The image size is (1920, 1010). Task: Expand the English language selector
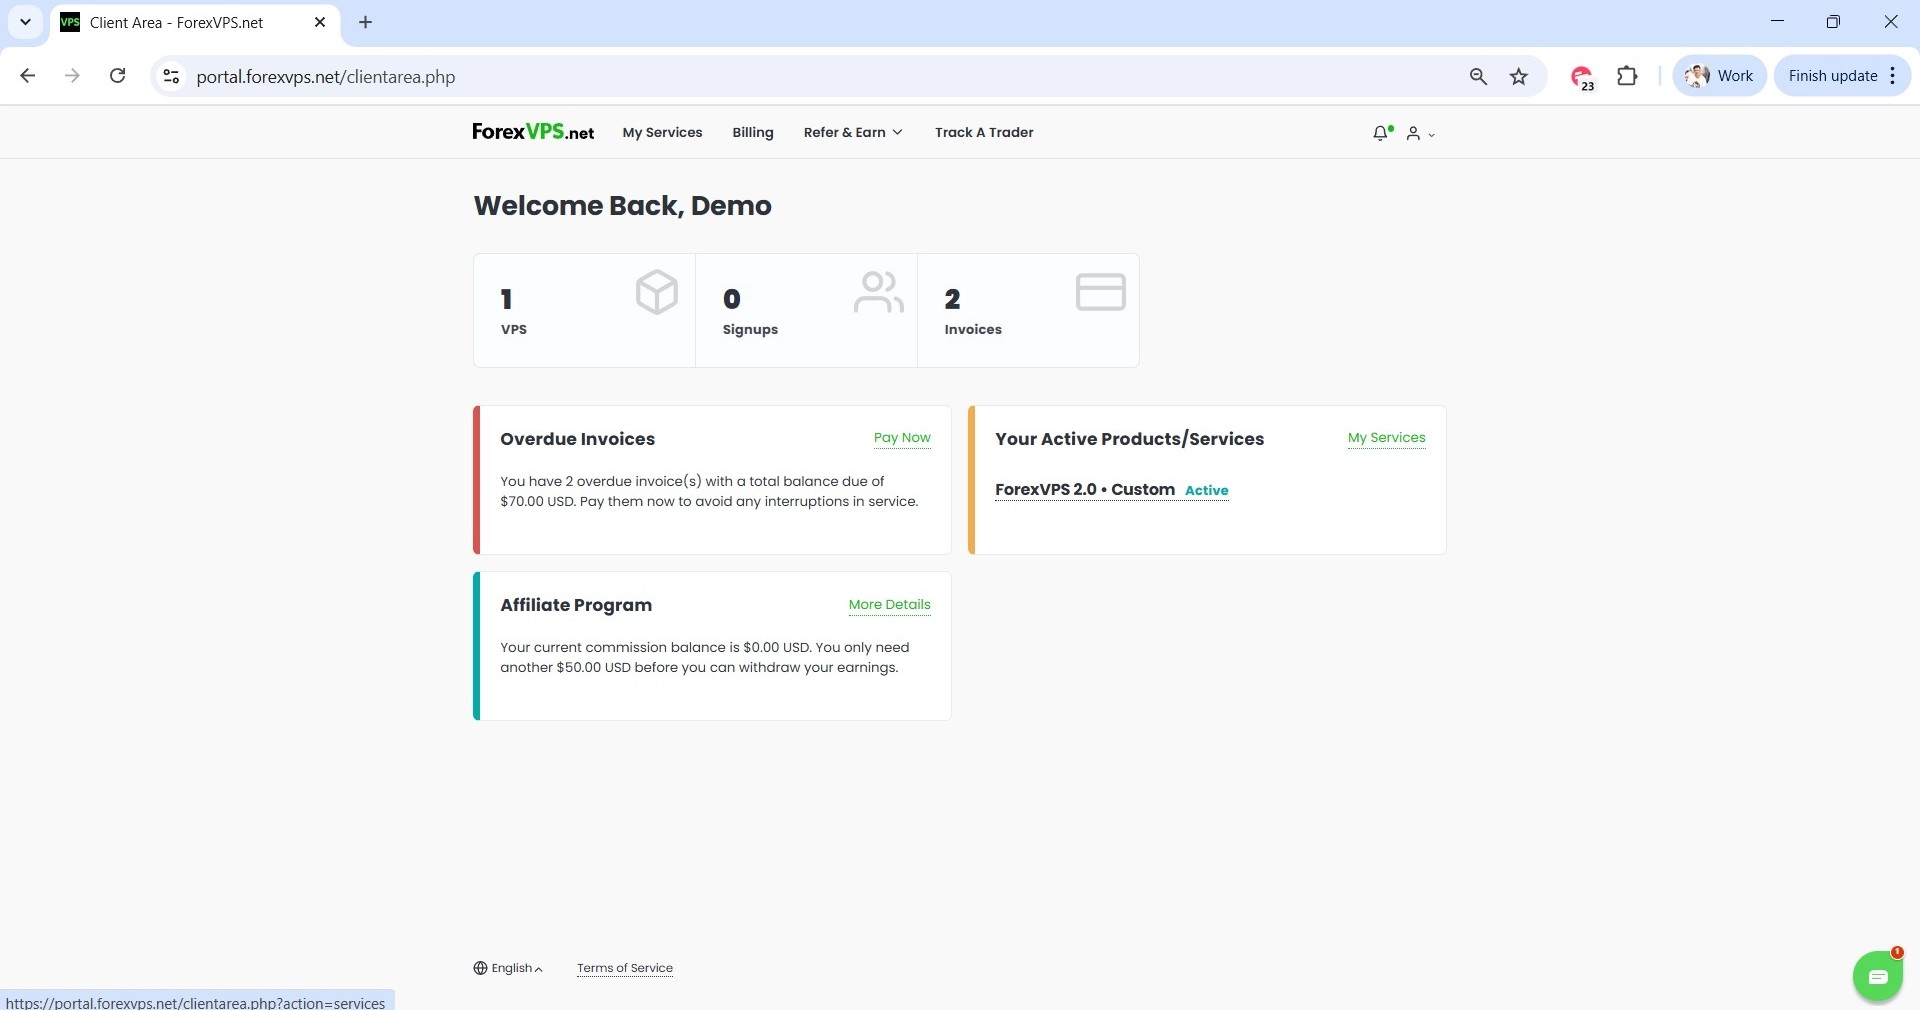(x=508, y=968)
